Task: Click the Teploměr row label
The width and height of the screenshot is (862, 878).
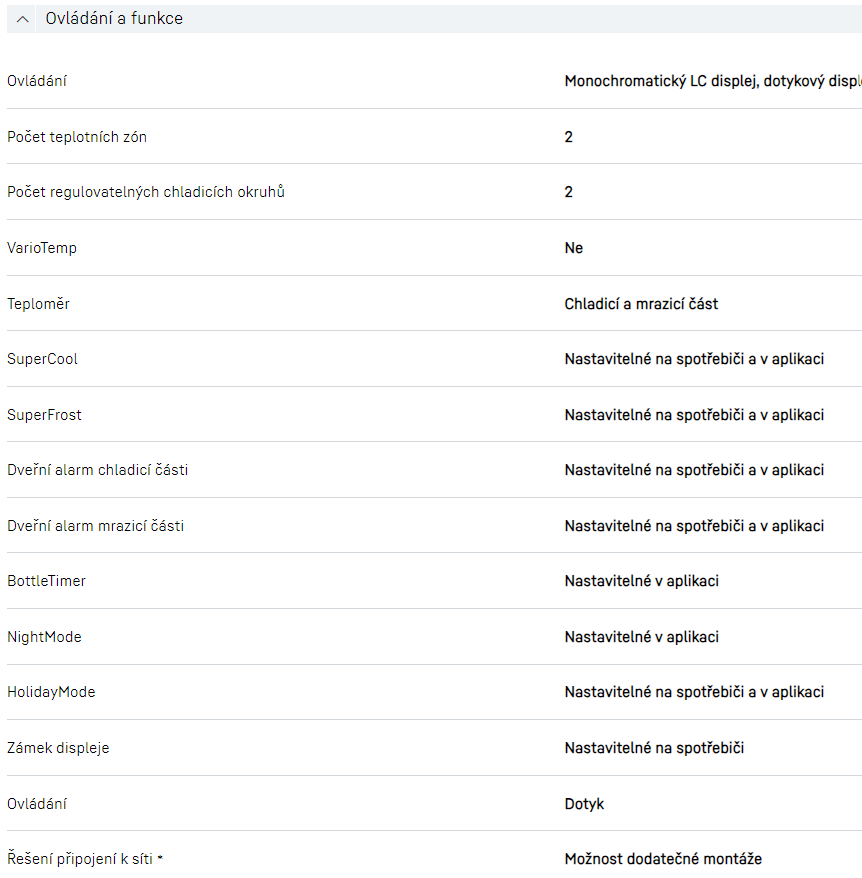Action: coord(39,304)
